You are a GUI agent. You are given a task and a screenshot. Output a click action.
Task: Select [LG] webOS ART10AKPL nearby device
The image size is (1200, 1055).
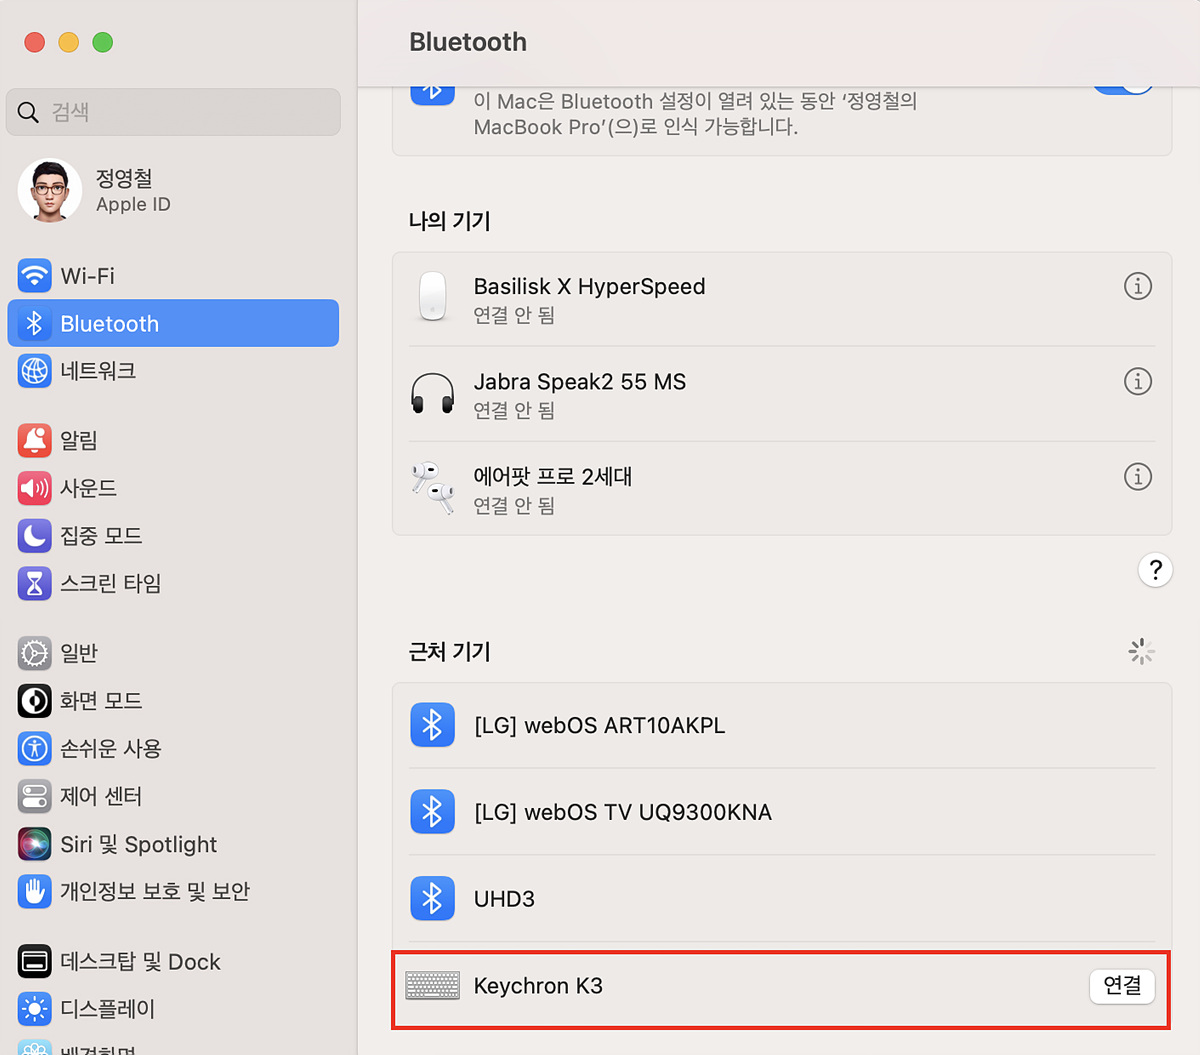[782, 726]
